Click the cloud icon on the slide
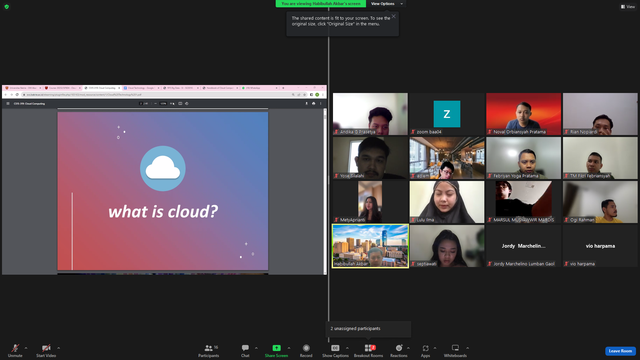 point(163,168)
